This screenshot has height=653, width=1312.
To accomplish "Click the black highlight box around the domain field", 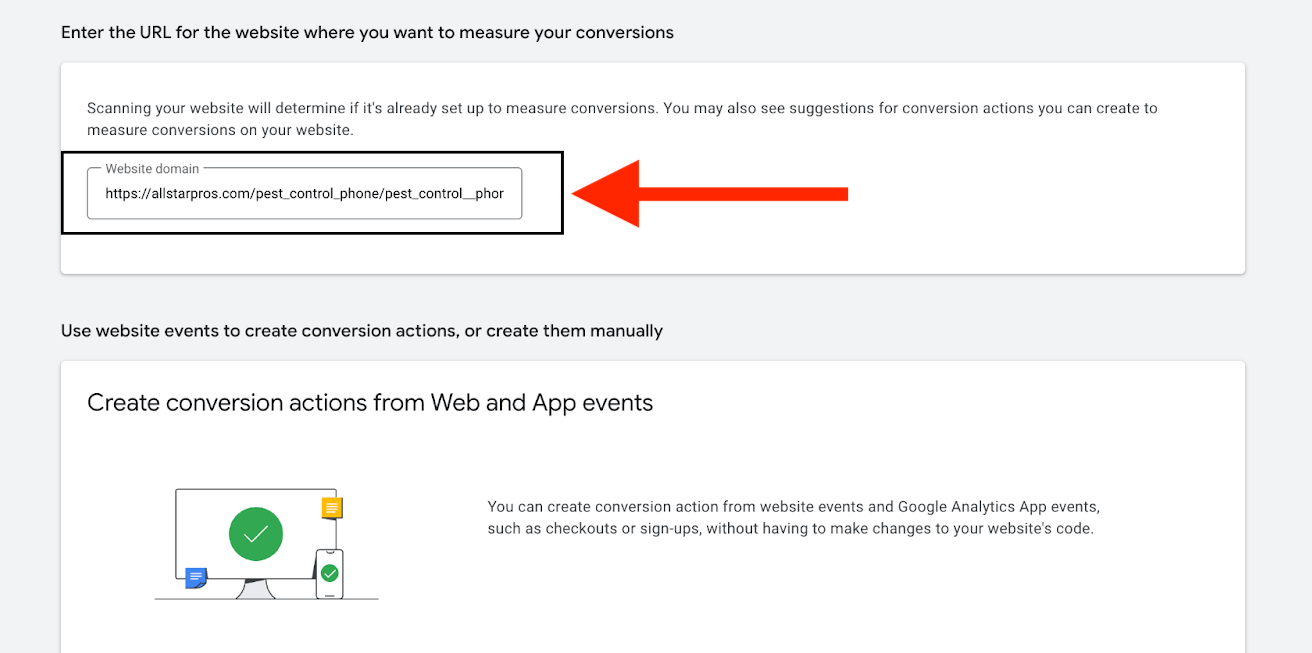I will tap(313, 156).
